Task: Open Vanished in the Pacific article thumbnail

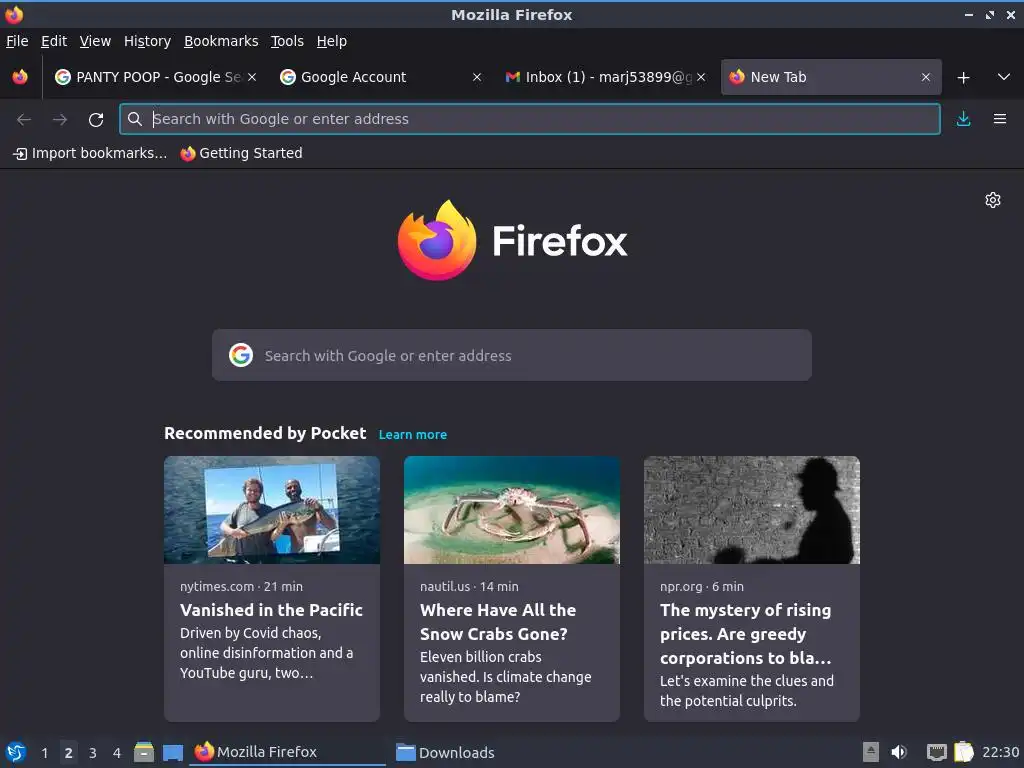Action: pyautogui.click(x=272, y=510)
